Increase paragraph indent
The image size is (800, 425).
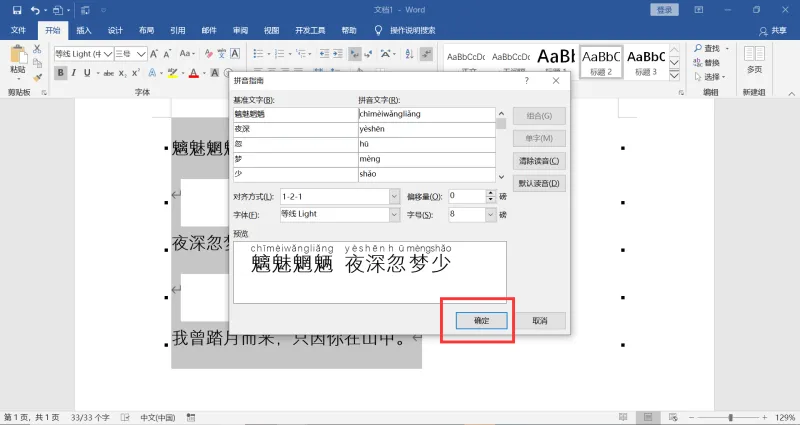[338, 54]
